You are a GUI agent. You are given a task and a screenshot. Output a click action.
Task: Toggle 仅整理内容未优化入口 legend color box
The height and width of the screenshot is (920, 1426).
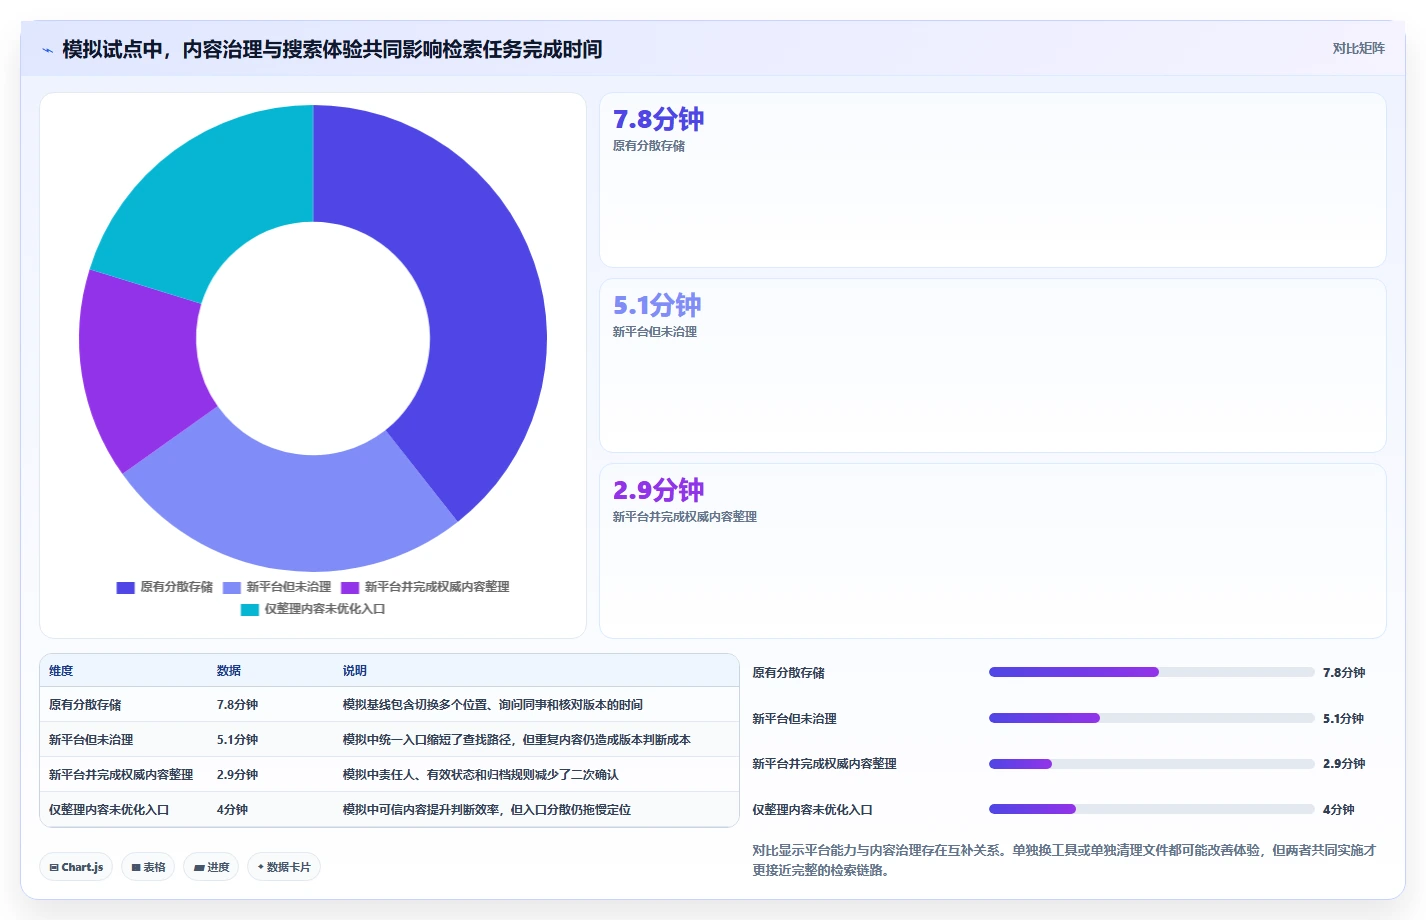pos(250,610)
